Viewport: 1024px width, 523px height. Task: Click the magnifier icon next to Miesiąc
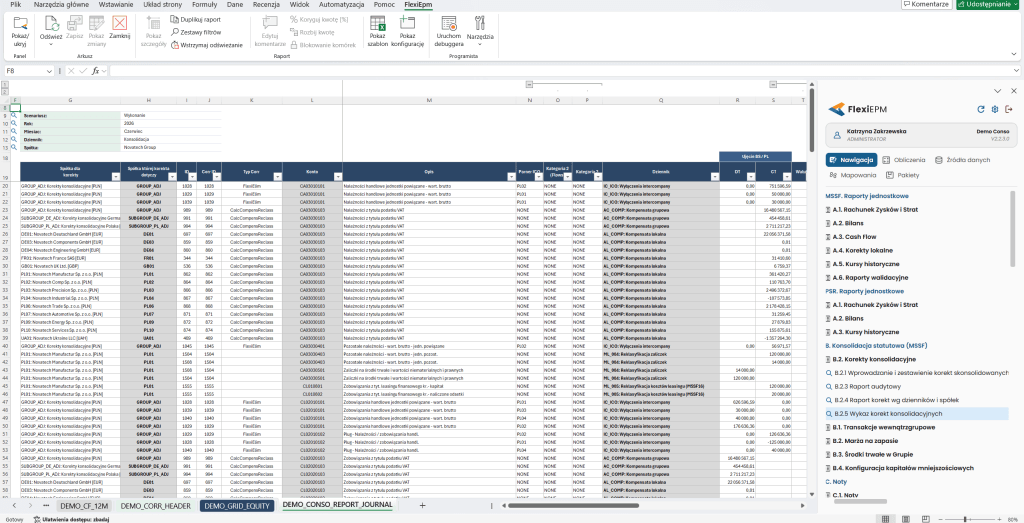[14, 131]
